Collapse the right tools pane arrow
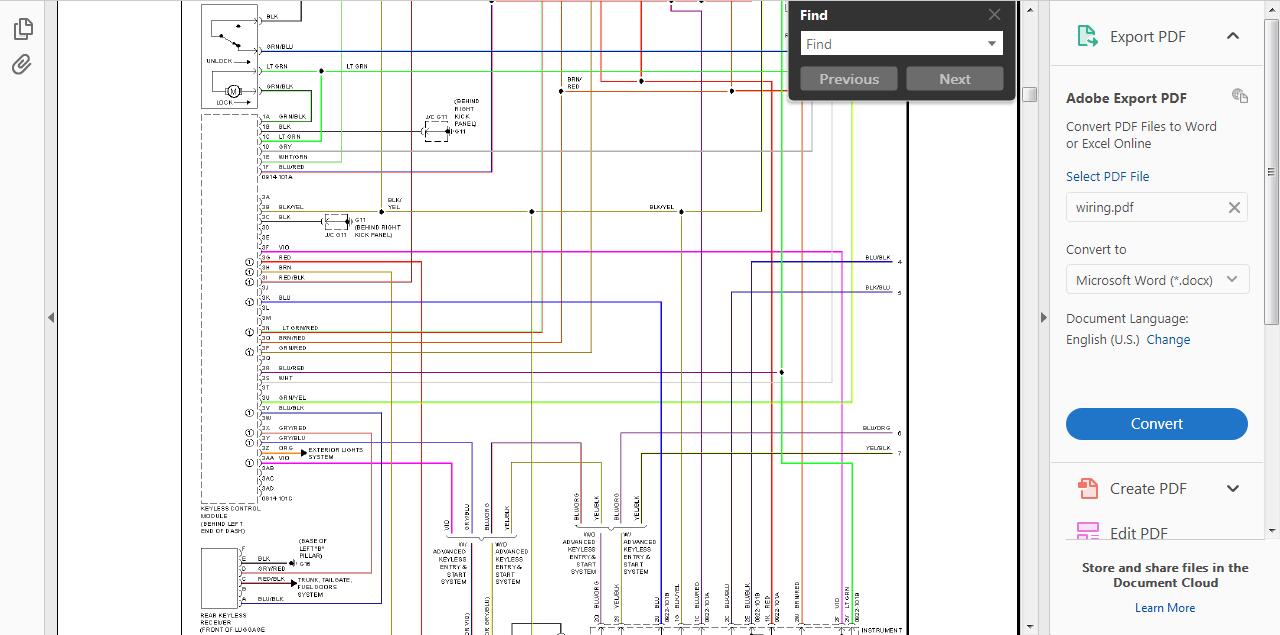 click(x=1043, y=317)
